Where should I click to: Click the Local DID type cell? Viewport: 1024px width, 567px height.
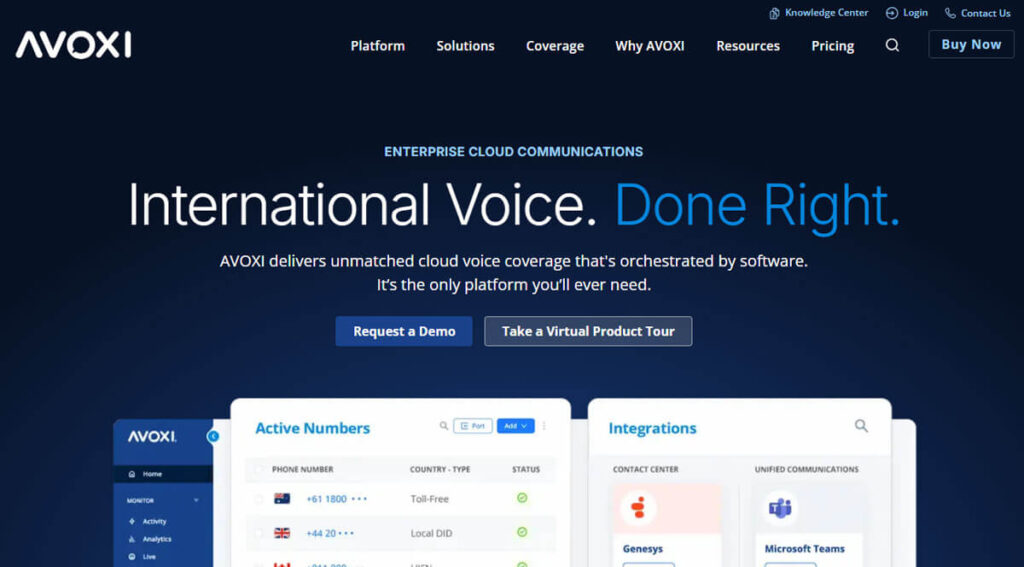[x=431, y=533]
